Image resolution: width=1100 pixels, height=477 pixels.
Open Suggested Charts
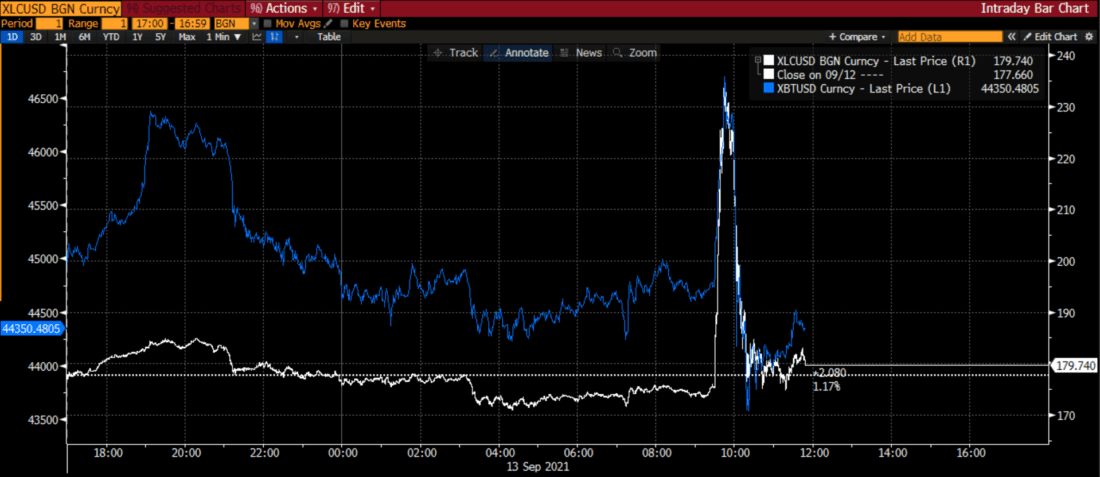[182, 8]
